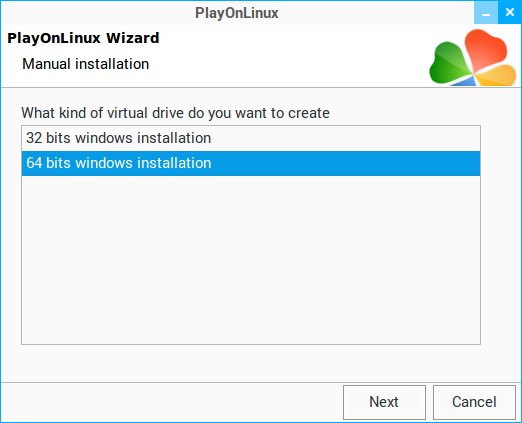Viewport: 522px width, 423px height.
Task: Click empty space inside the drive list
Action: point(251,260)
